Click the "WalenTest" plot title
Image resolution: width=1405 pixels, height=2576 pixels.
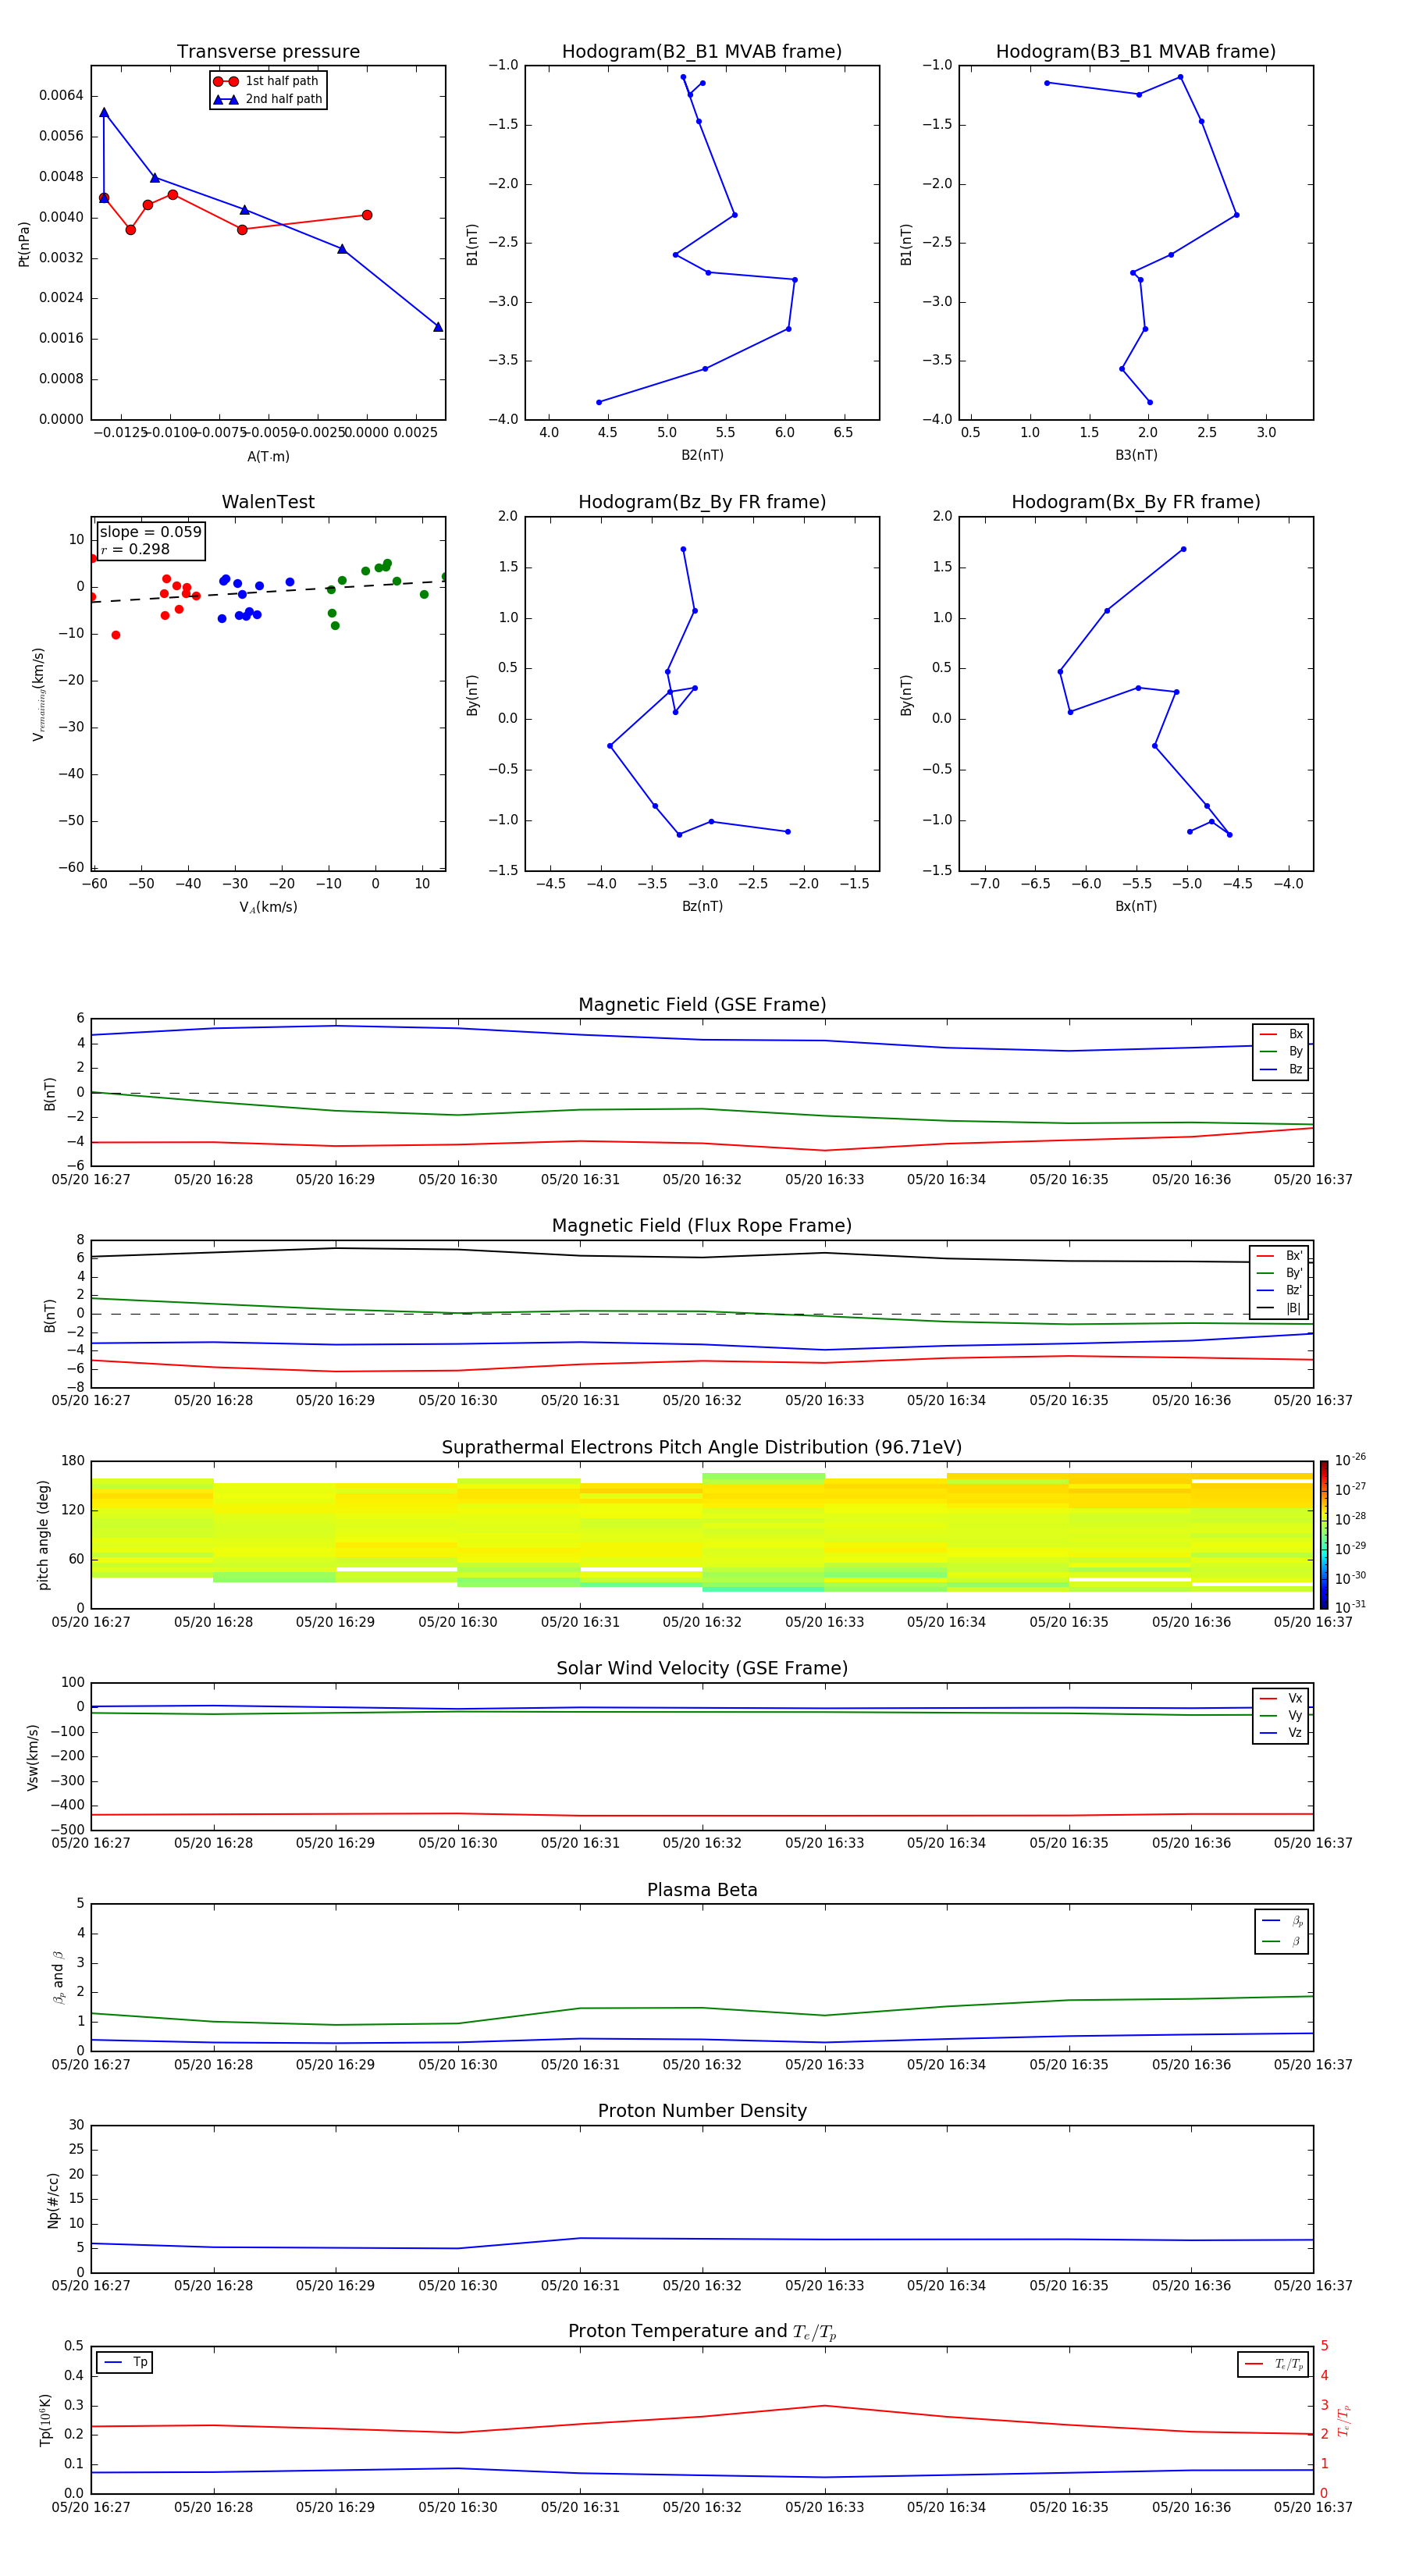[268, 502]
